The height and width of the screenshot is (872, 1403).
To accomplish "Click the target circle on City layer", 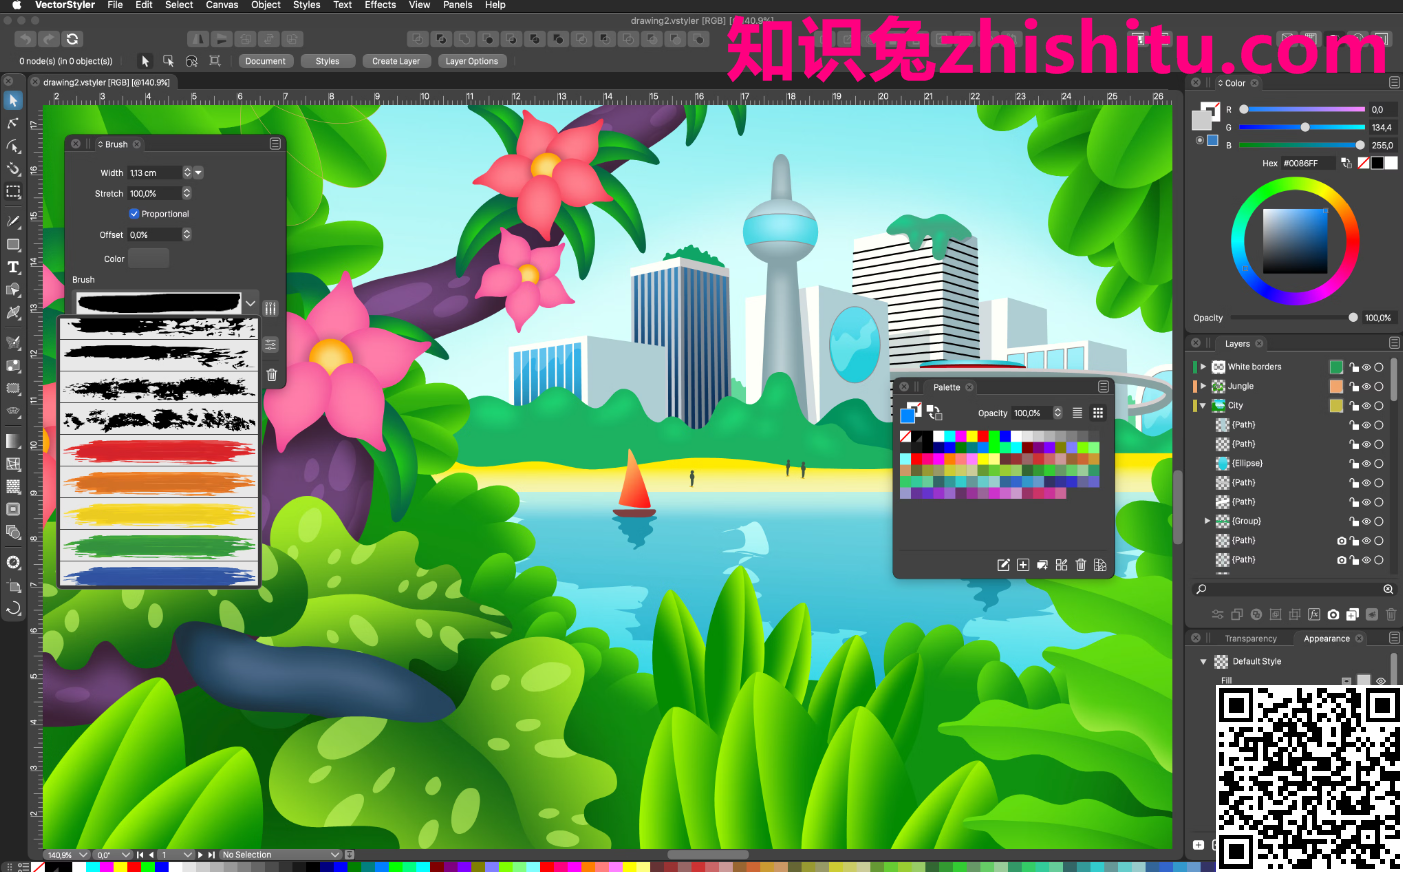I will pos(1379,406).
